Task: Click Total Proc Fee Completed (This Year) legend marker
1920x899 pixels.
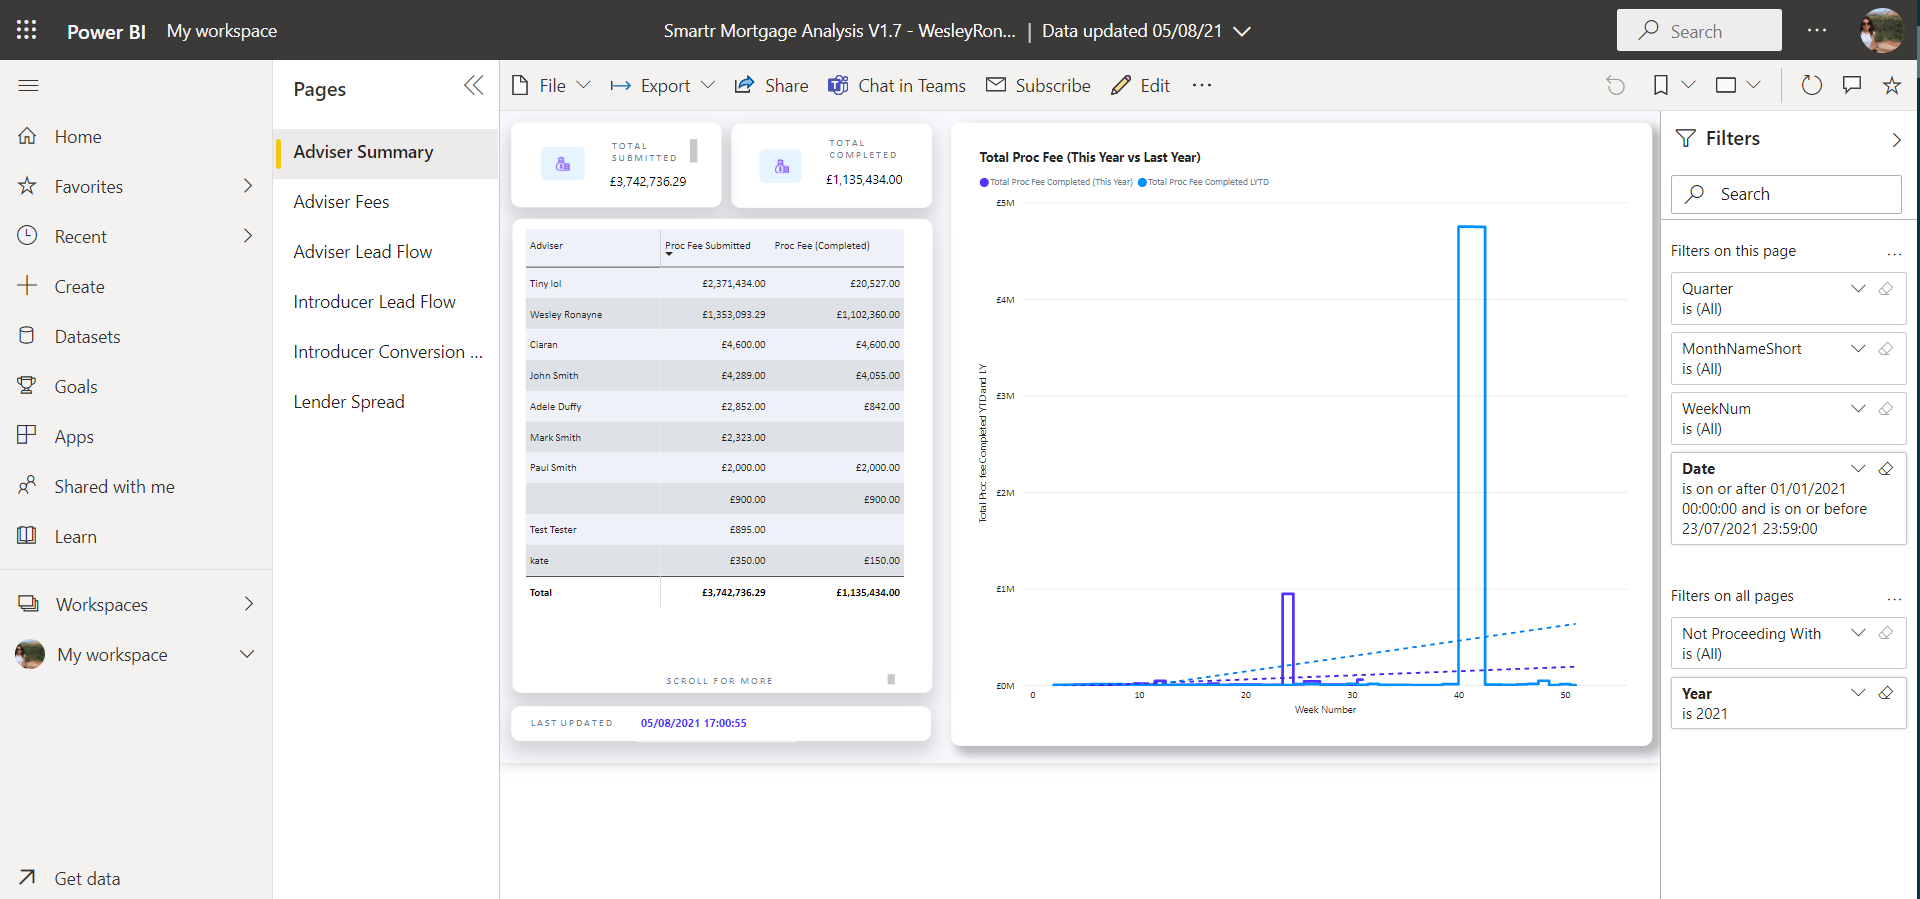Action: [984, 182]
